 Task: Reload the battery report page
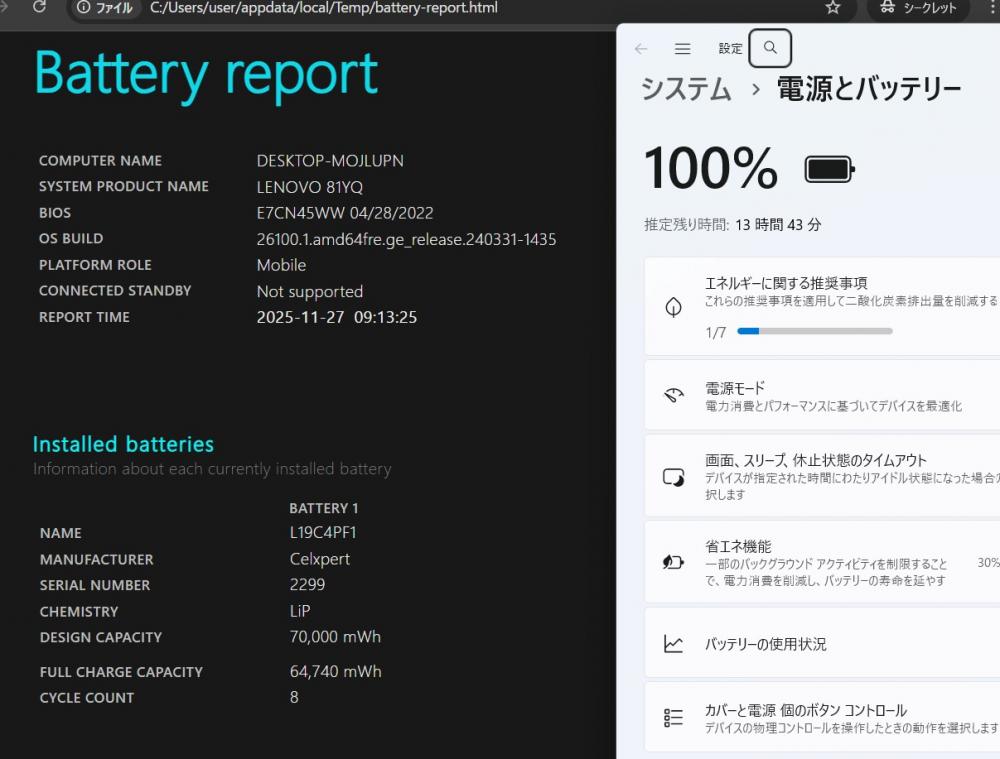40,7
